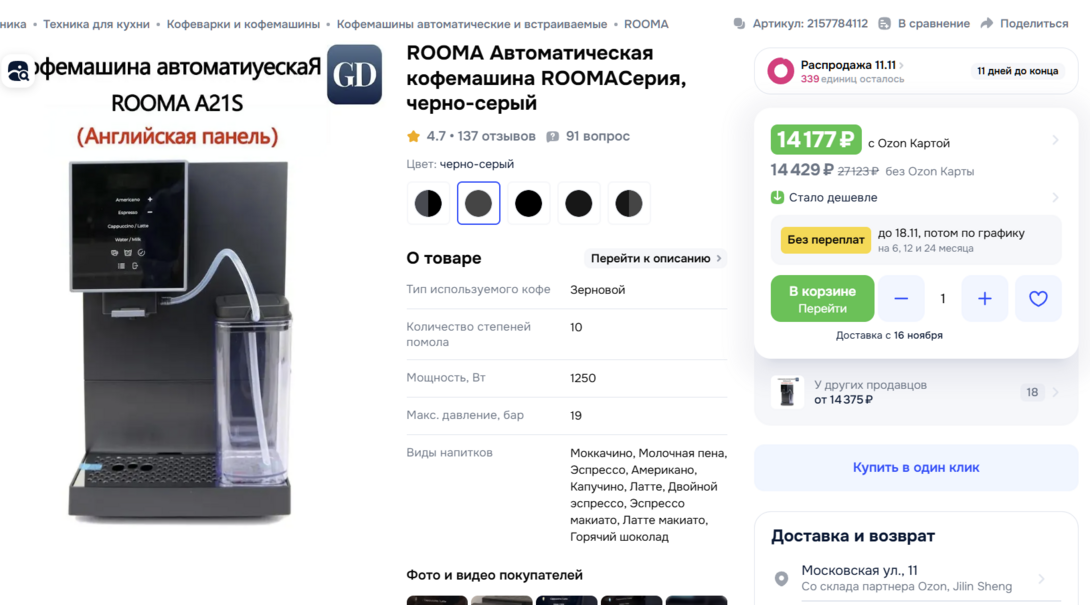Click the map pin delivery address icon
This screenshot has height=605, width=1090.
point(781,579)
